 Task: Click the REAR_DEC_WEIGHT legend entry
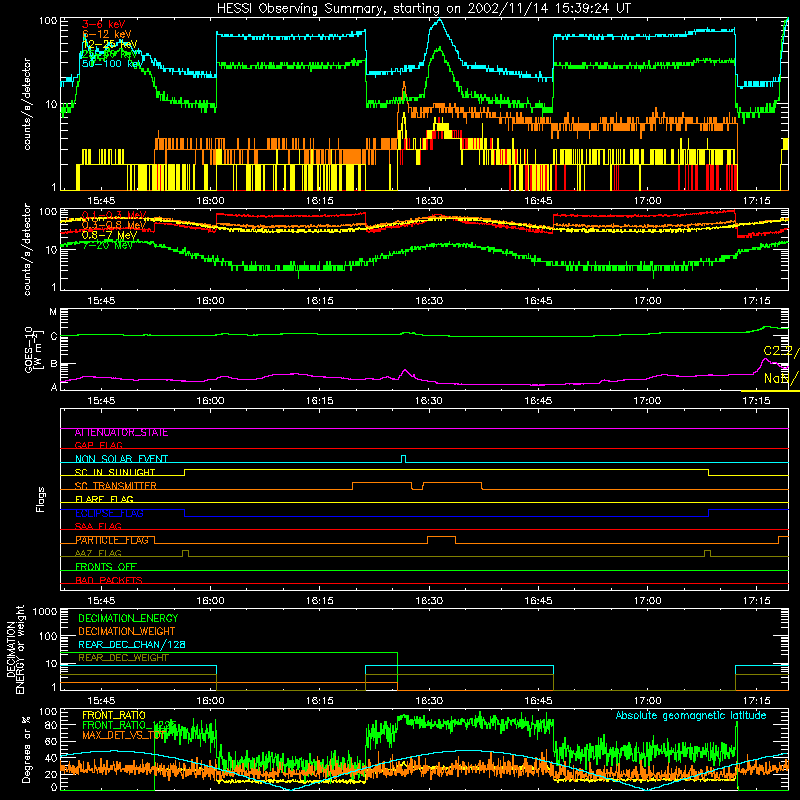(x=123, y=658)
